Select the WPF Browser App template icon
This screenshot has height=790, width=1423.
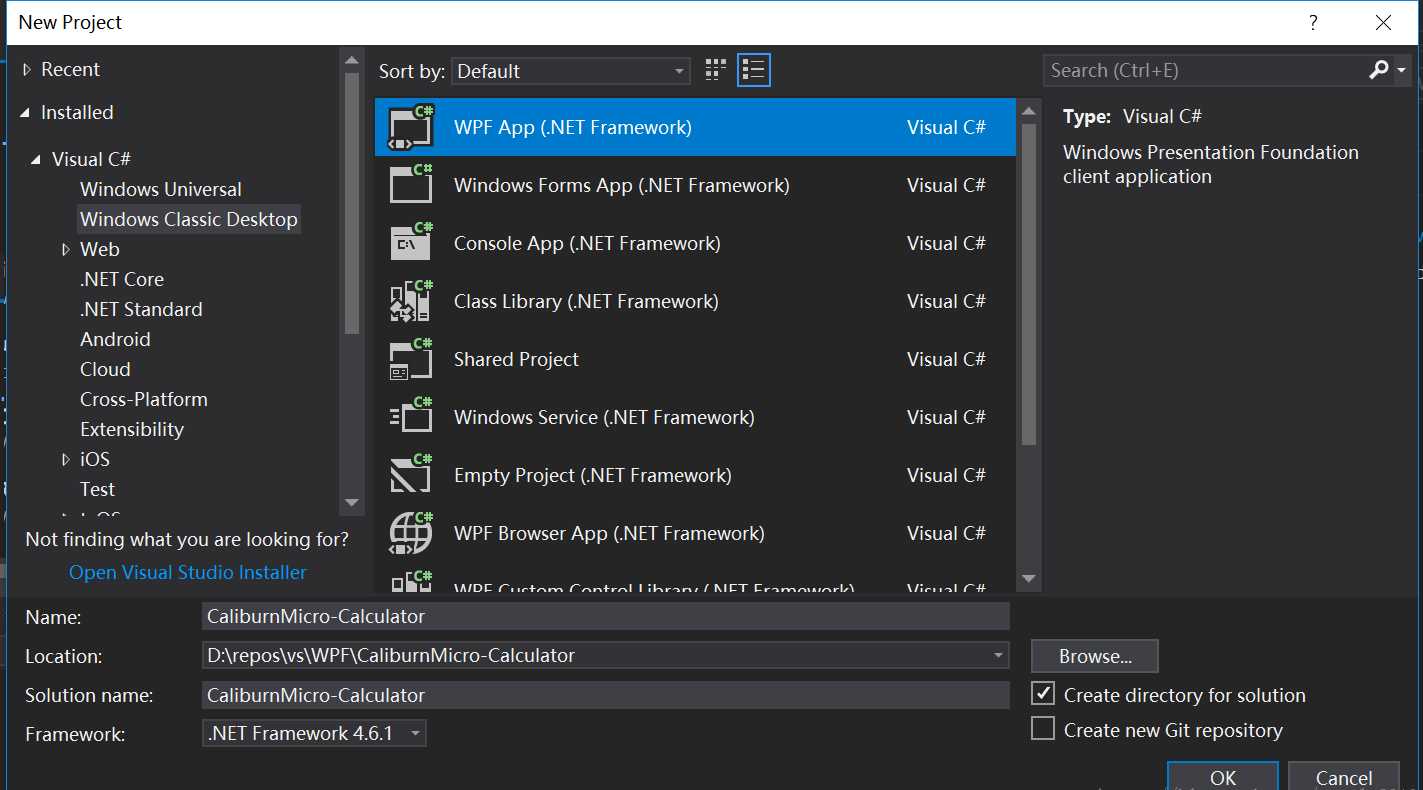coord(411,533)
